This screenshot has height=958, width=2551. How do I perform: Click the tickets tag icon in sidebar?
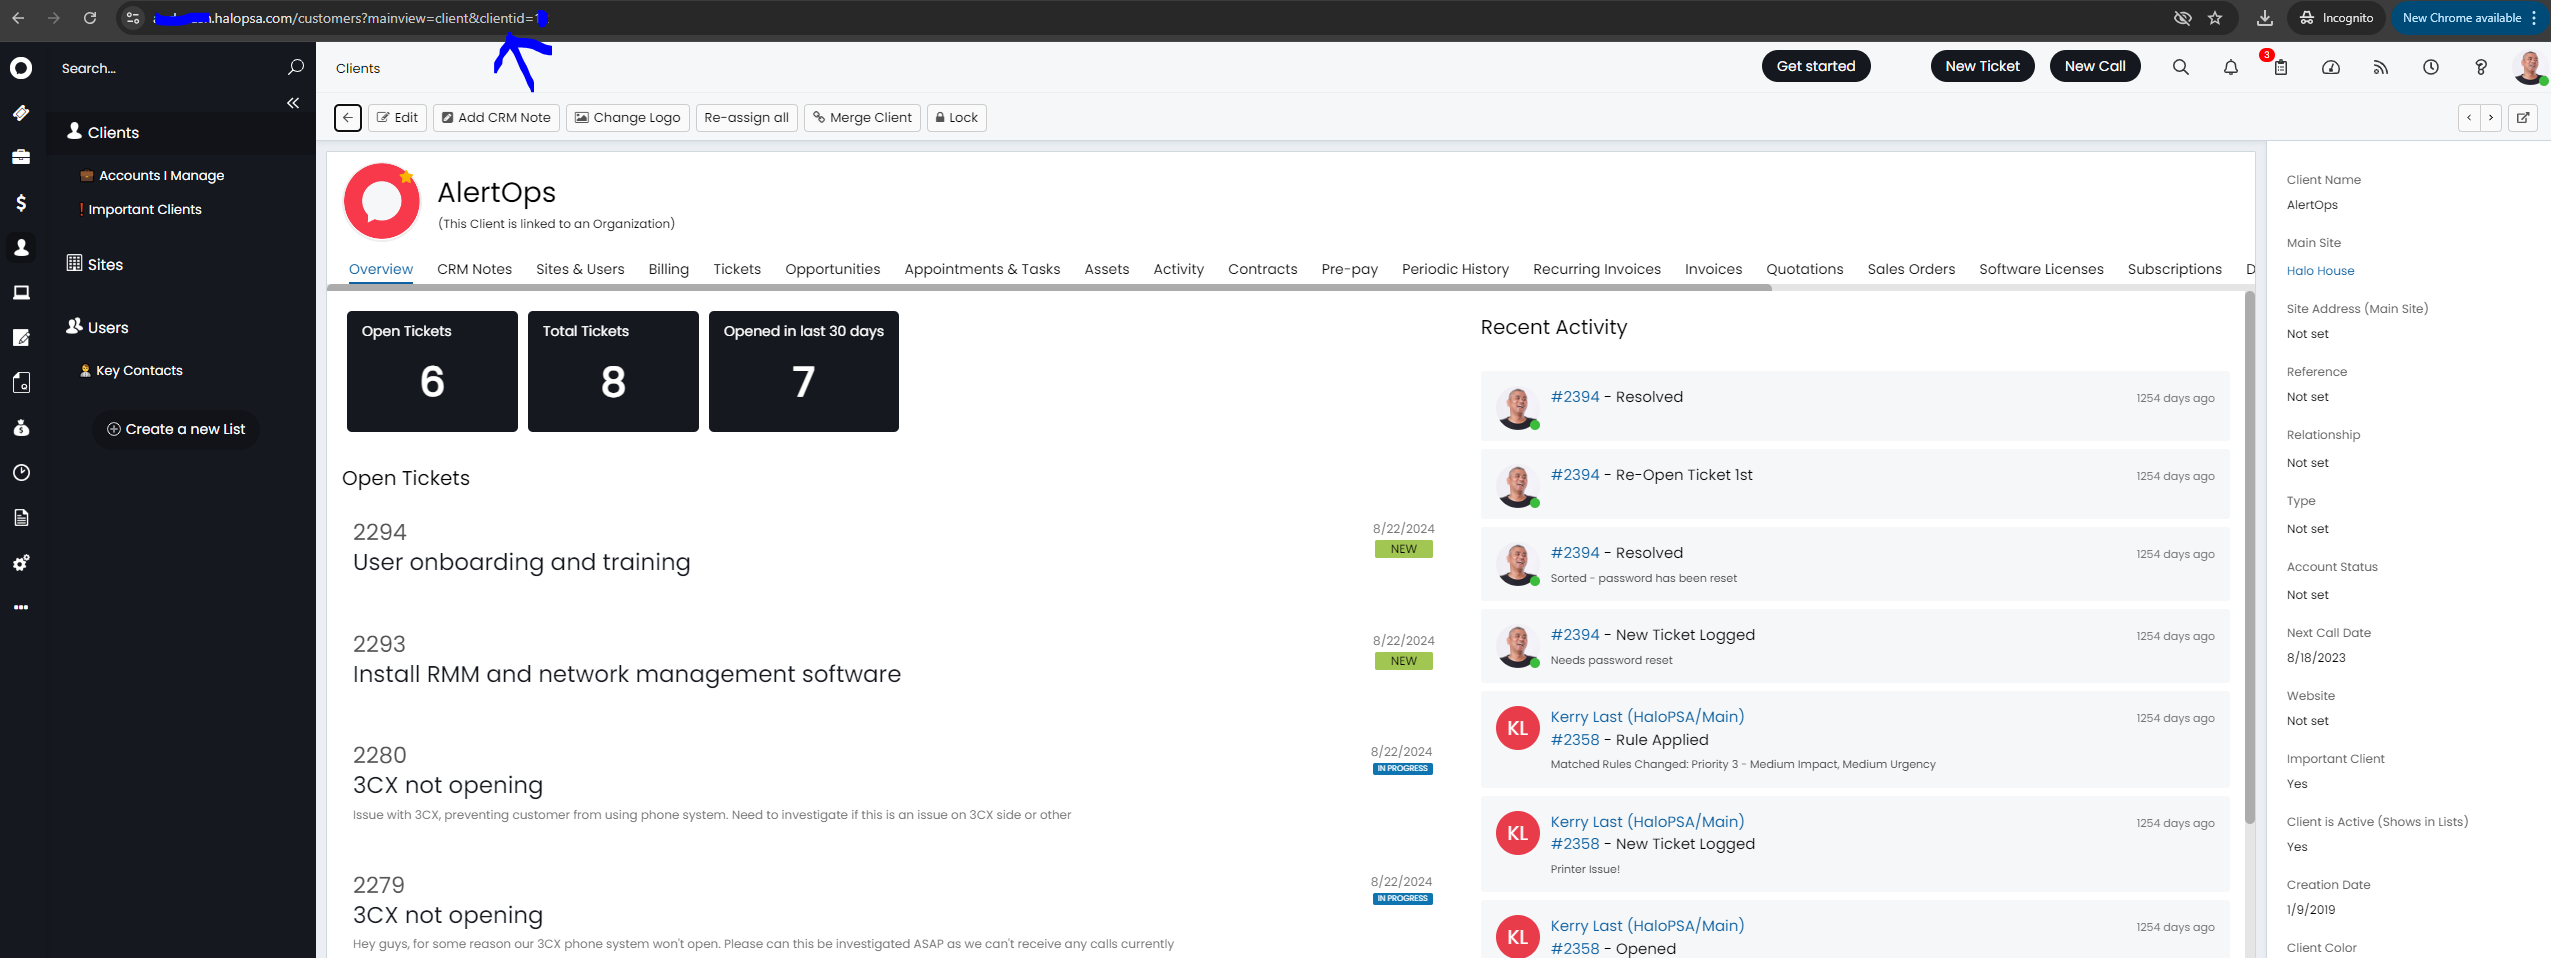click(x=21, y=113)
